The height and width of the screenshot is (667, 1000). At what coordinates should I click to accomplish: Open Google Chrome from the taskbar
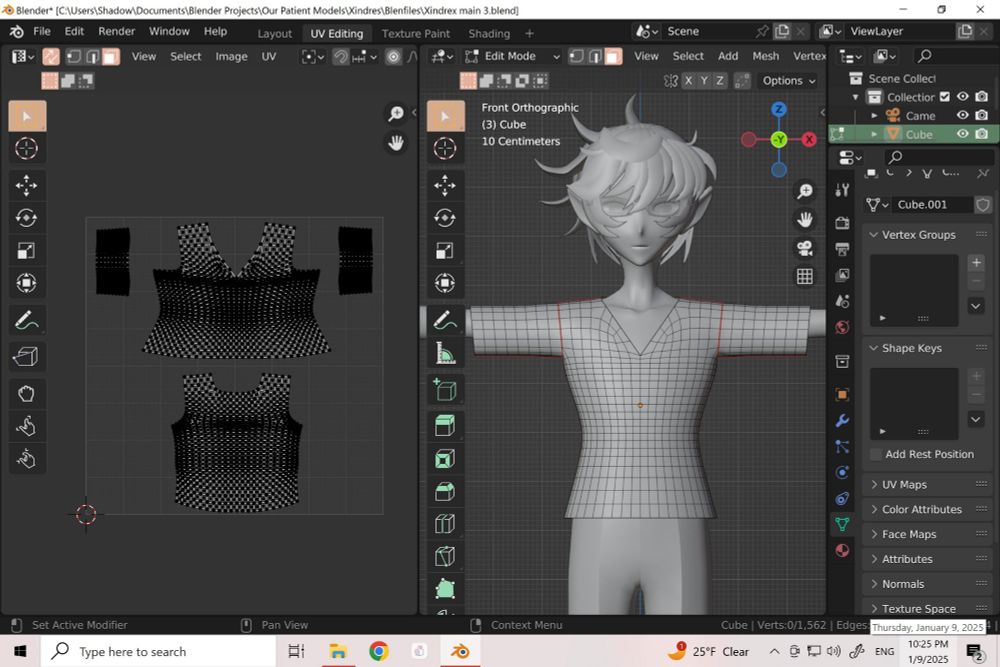[379, 651]
